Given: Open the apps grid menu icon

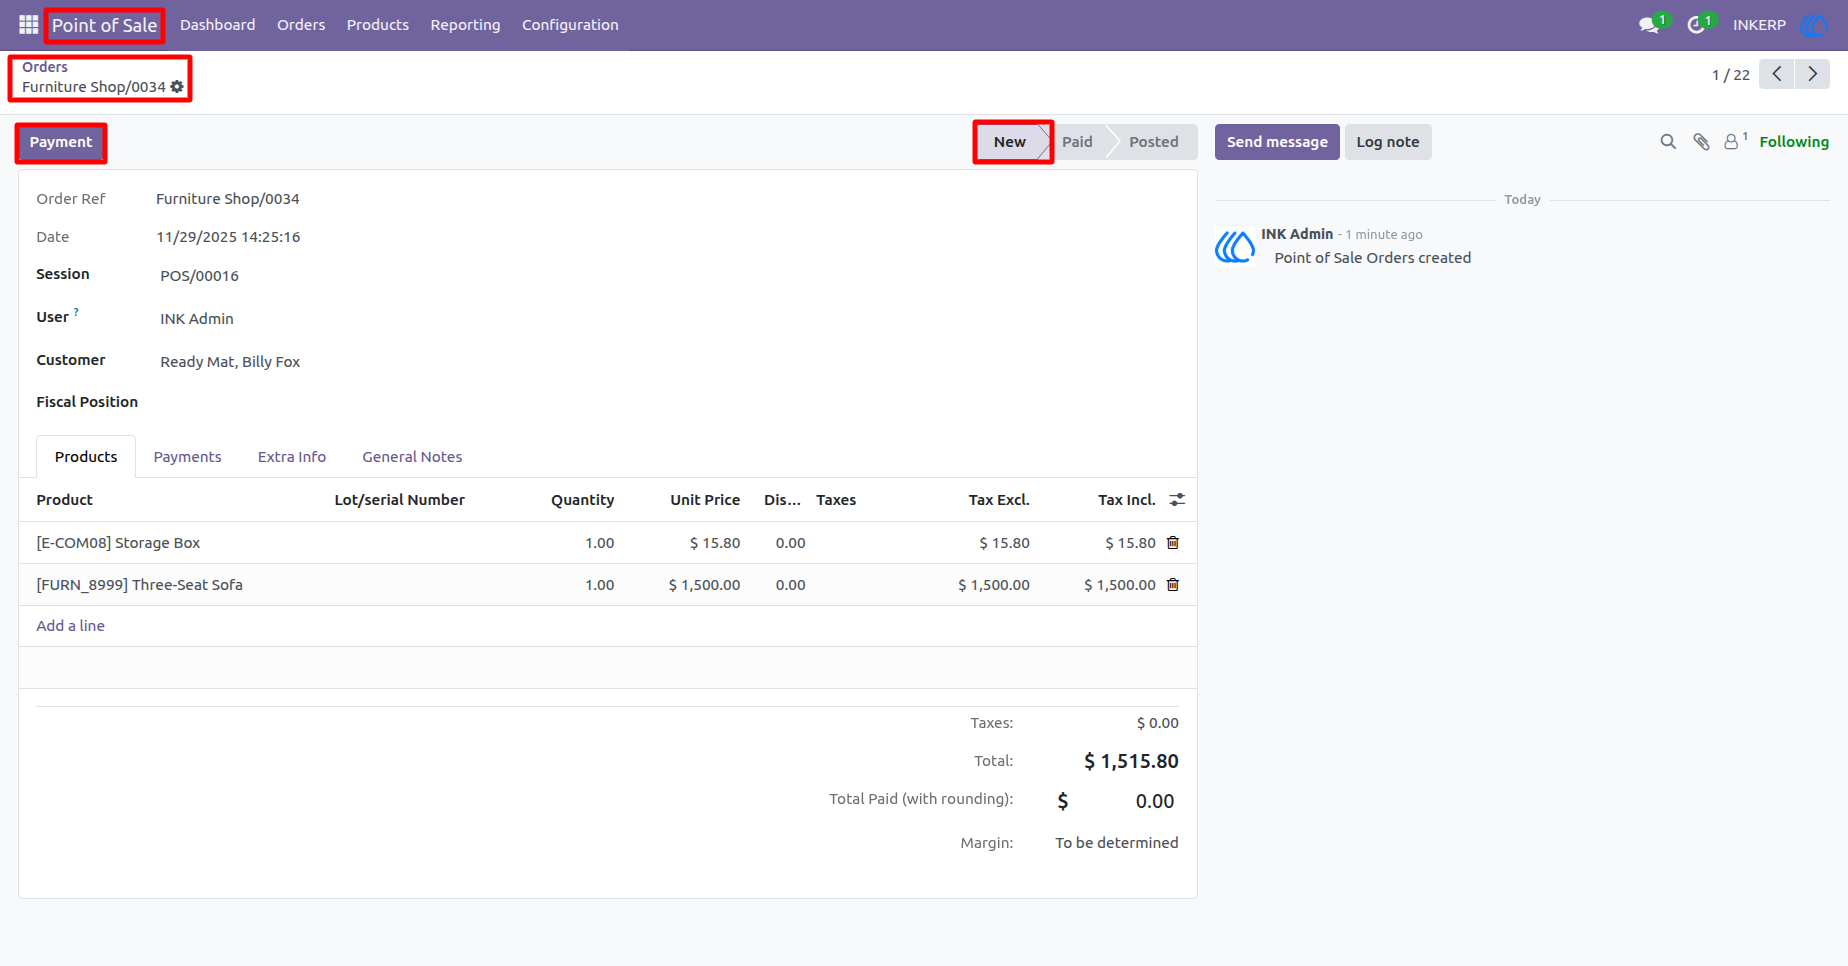Looking at the screenshot, I should click(x=28, y=25).
